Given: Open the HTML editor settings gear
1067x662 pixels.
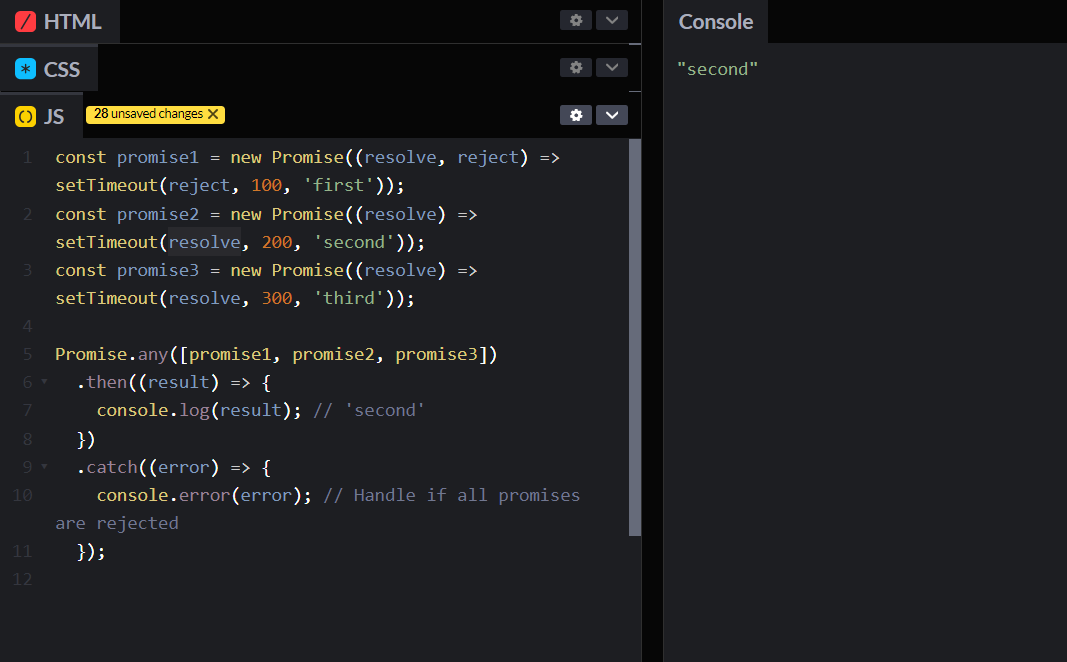Looking at the screenshot, I should (x=576, y=20).
